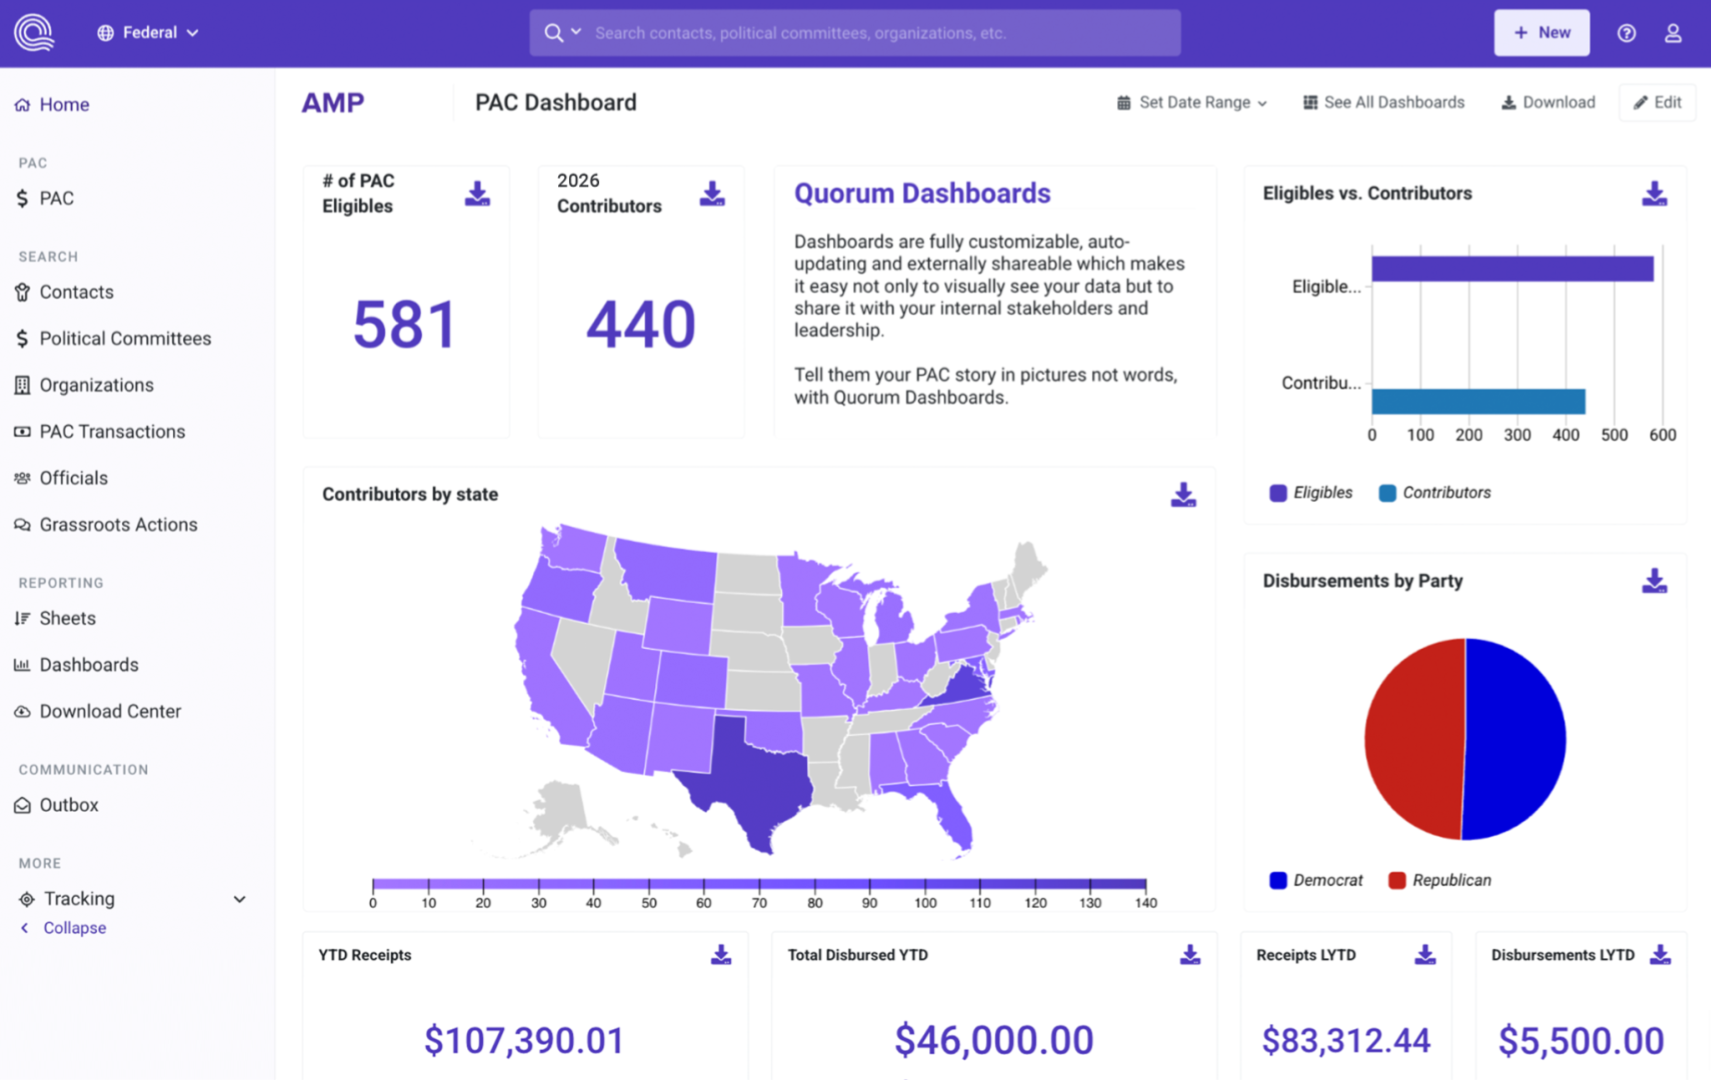Click the Eligibles bar in chart
This screenshot has width=1711, height=1080.
(x=1512, y=269)
